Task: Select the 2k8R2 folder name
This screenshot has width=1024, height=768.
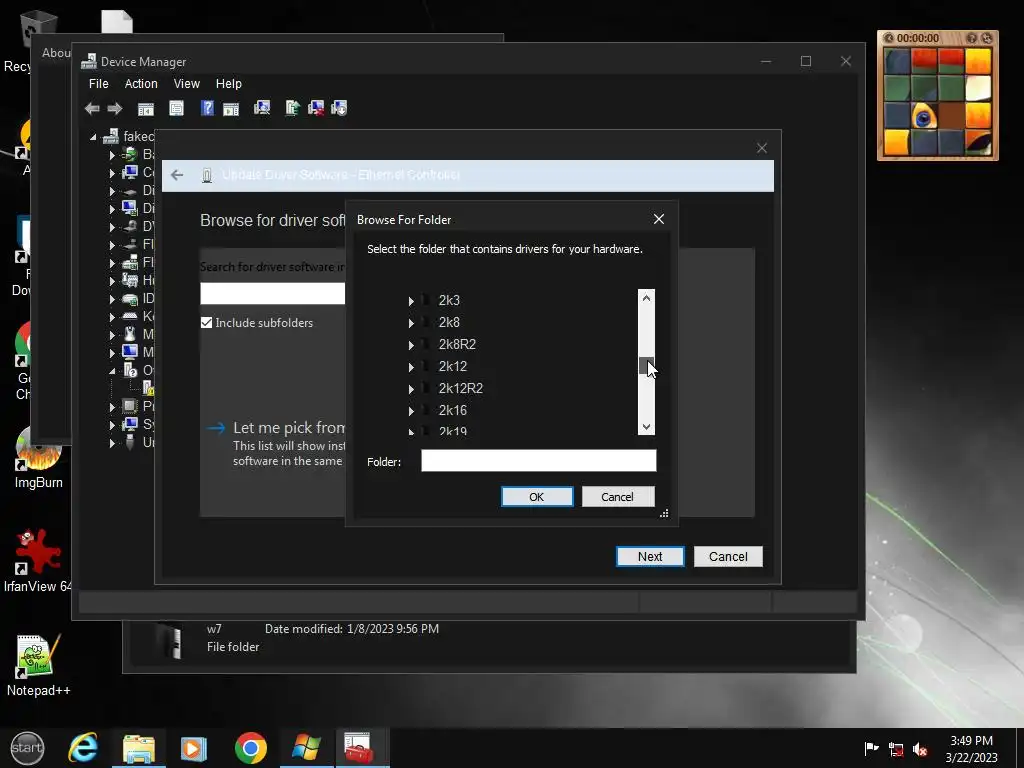Action: pyautogui.click(x=457, y=344)
